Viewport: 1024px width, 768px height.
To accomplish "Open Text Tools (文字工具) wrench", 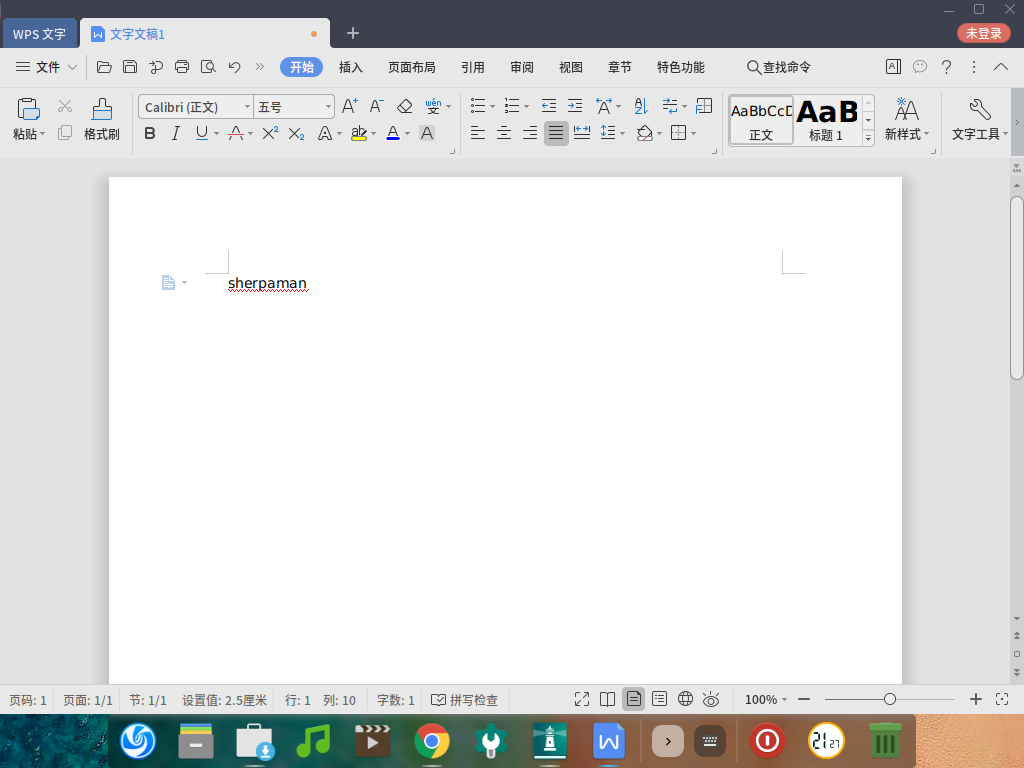I will (x=980, y=119).
